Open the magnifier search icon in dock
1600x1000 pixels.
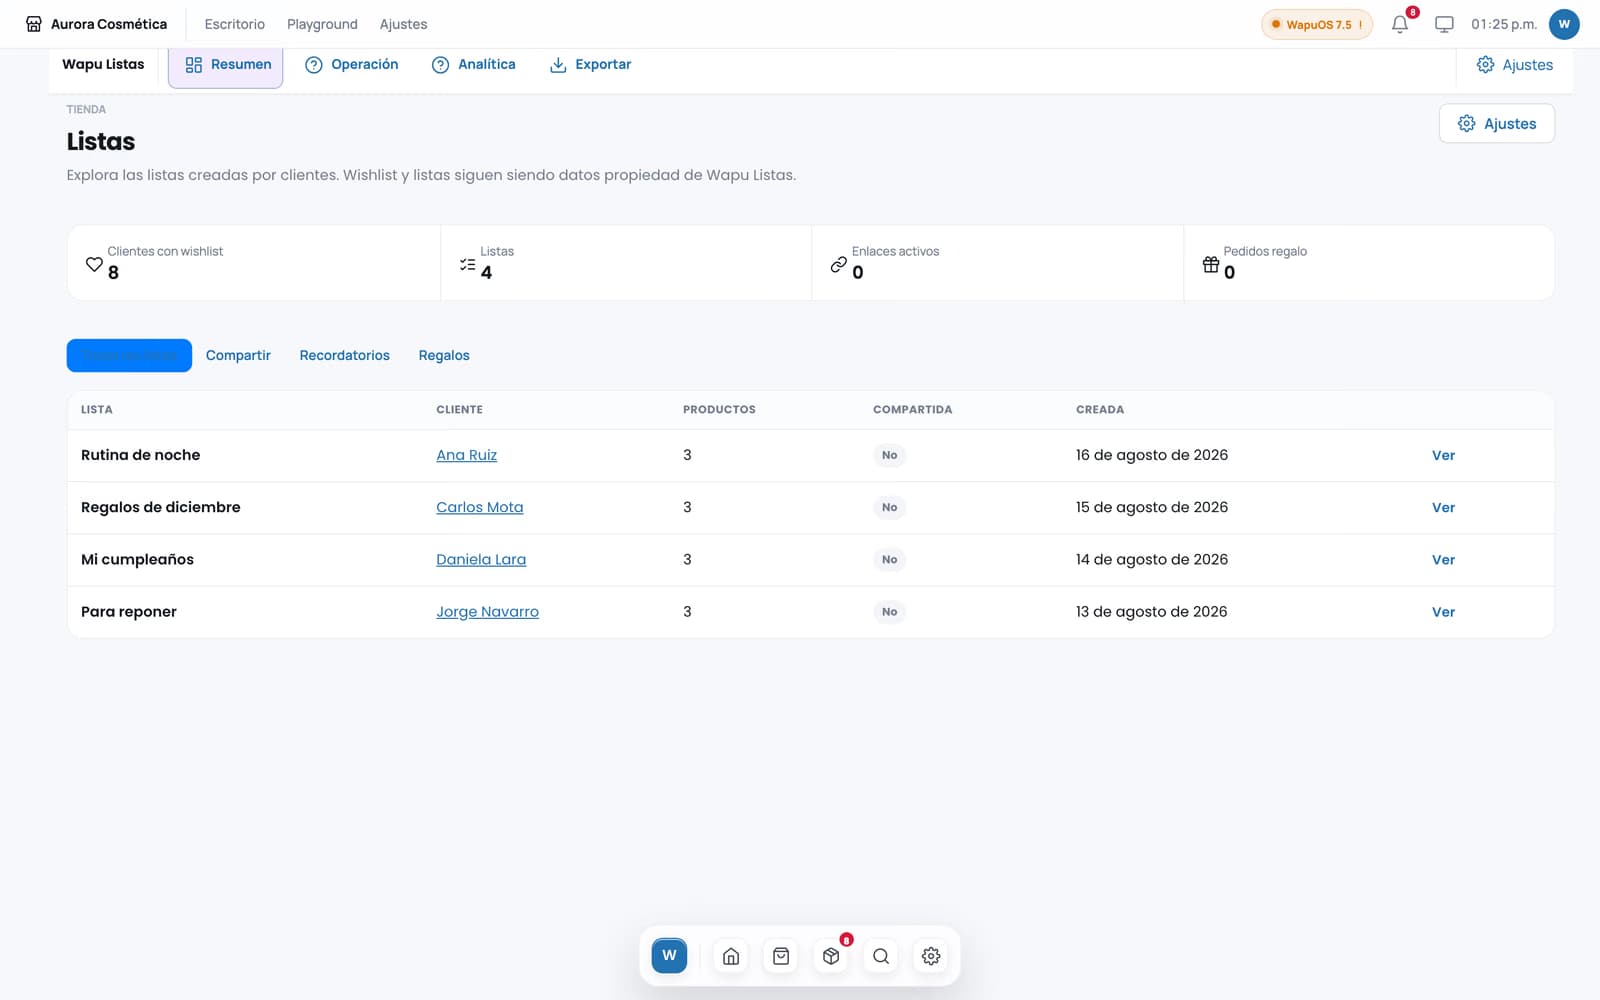(x=881, y=956)
